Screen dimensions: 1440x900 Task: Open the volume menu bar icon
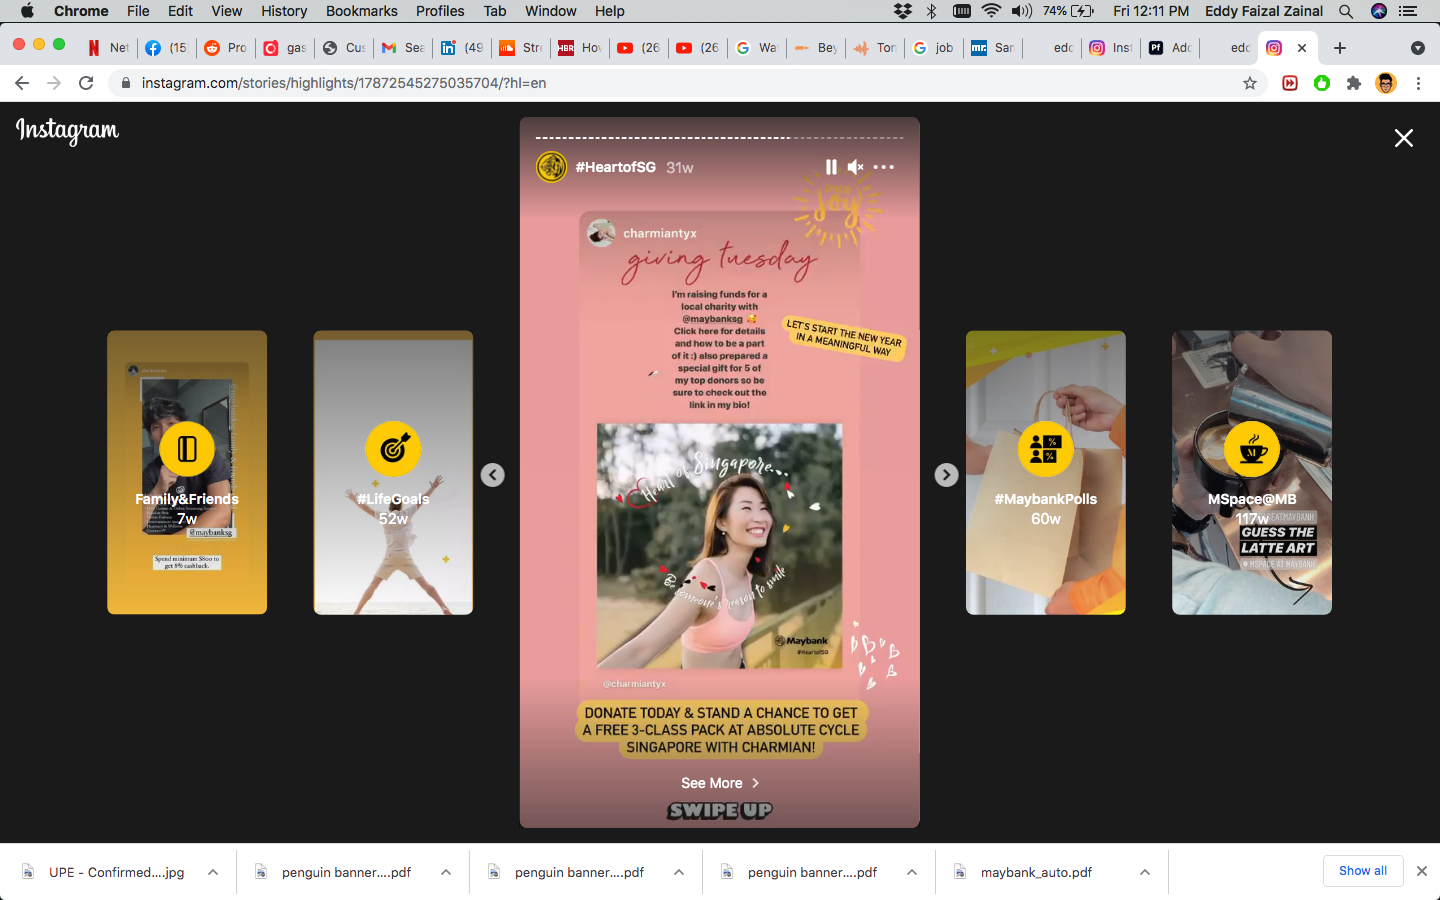click(1022, 11)
